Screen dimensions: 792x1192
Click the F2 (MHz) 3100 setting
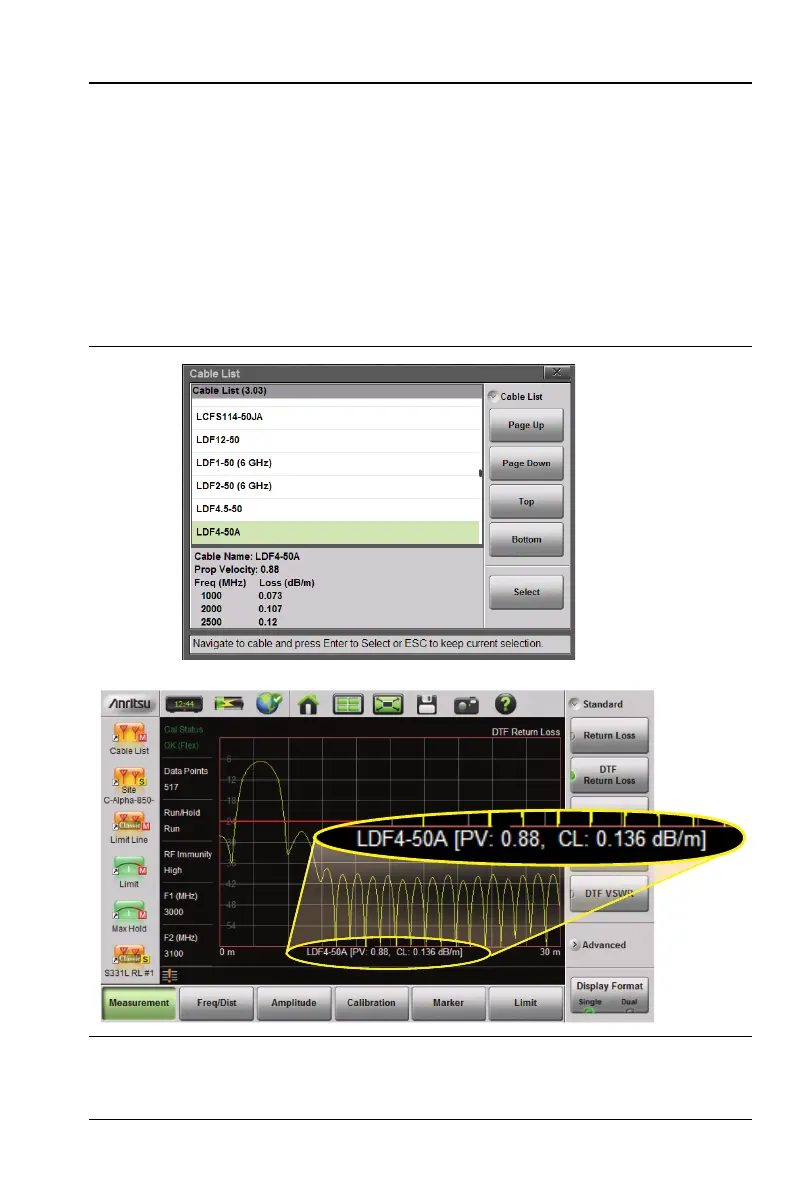(181, 946)
